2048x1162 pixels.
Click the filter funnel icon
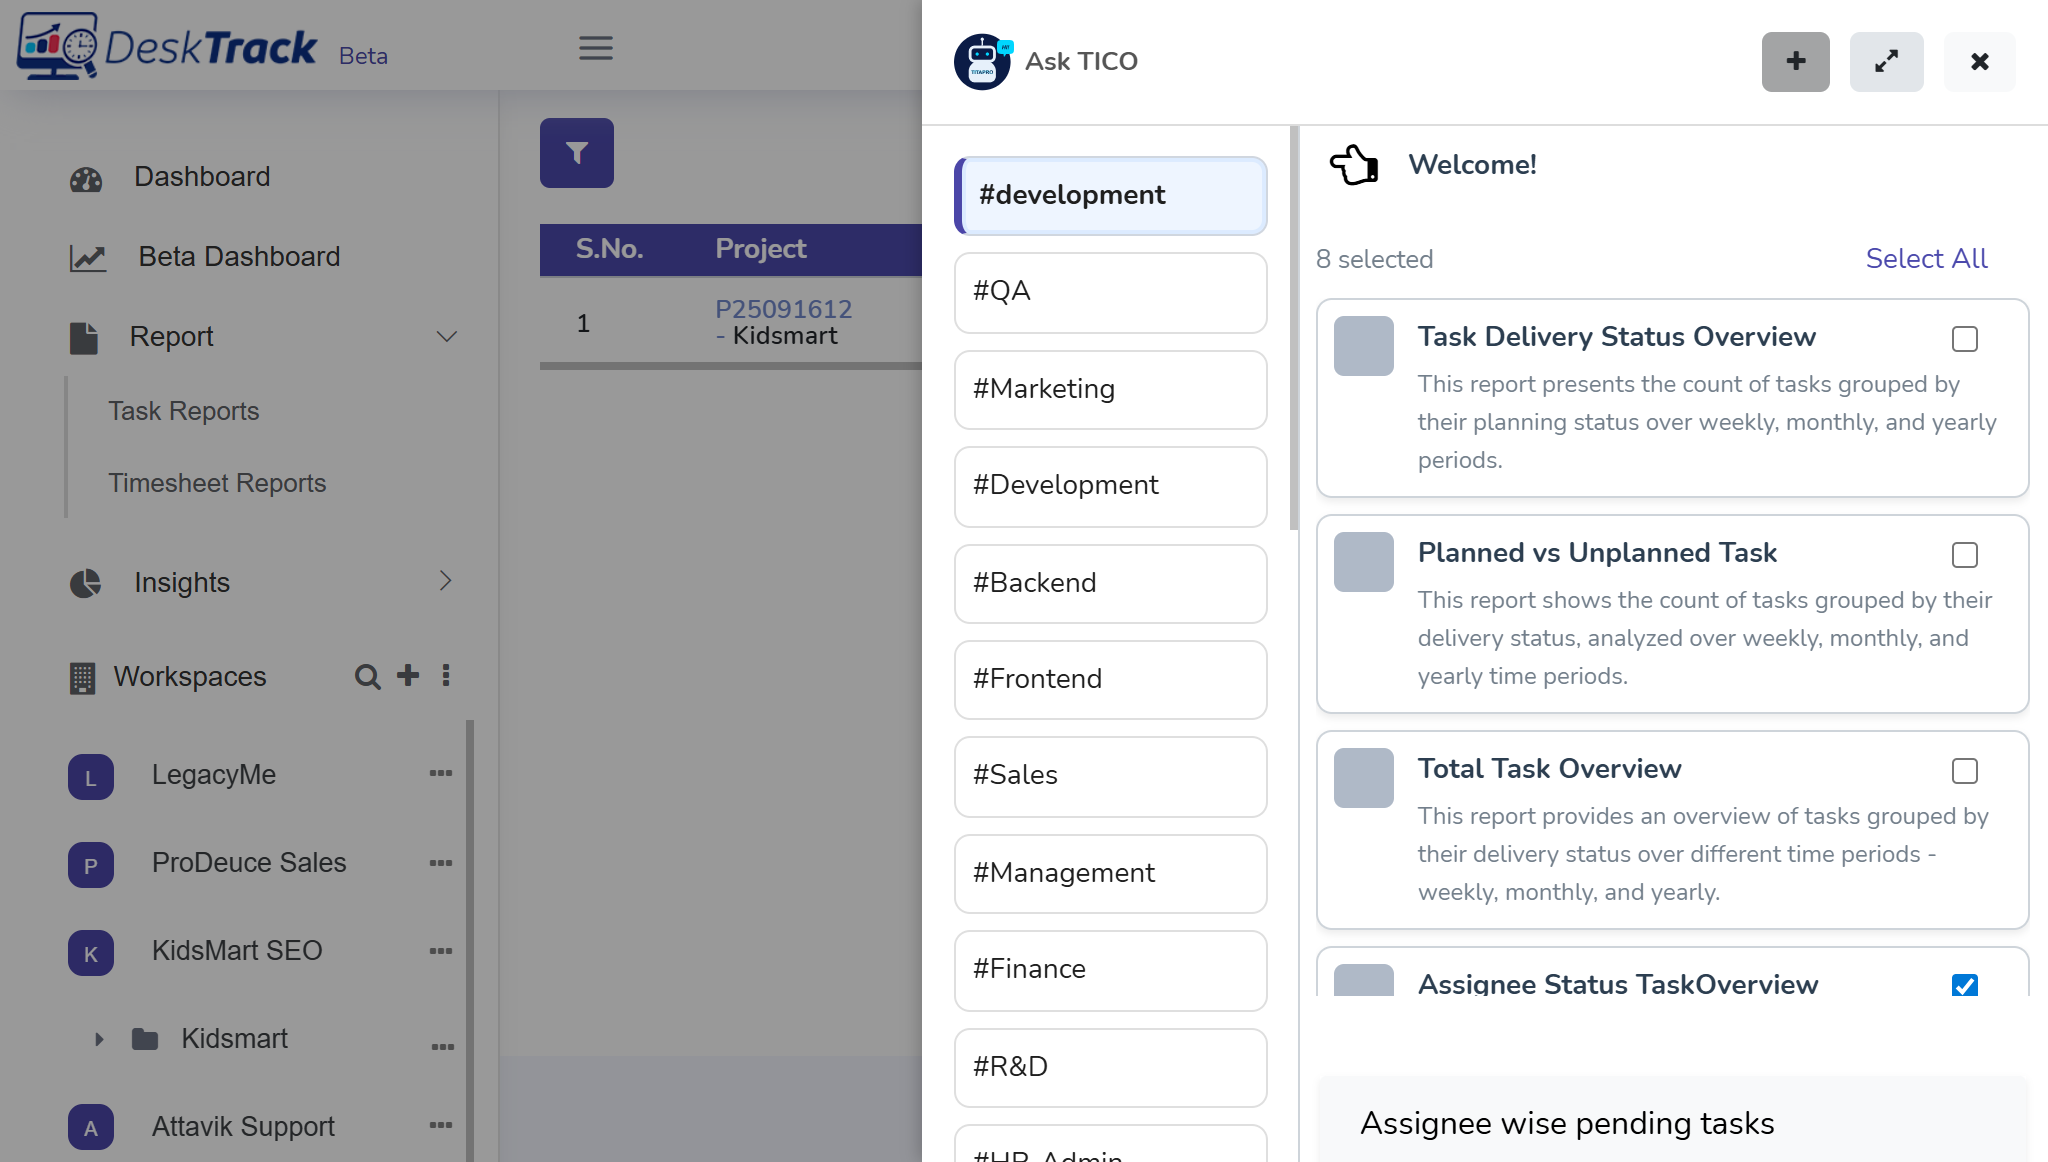[577, 153]
